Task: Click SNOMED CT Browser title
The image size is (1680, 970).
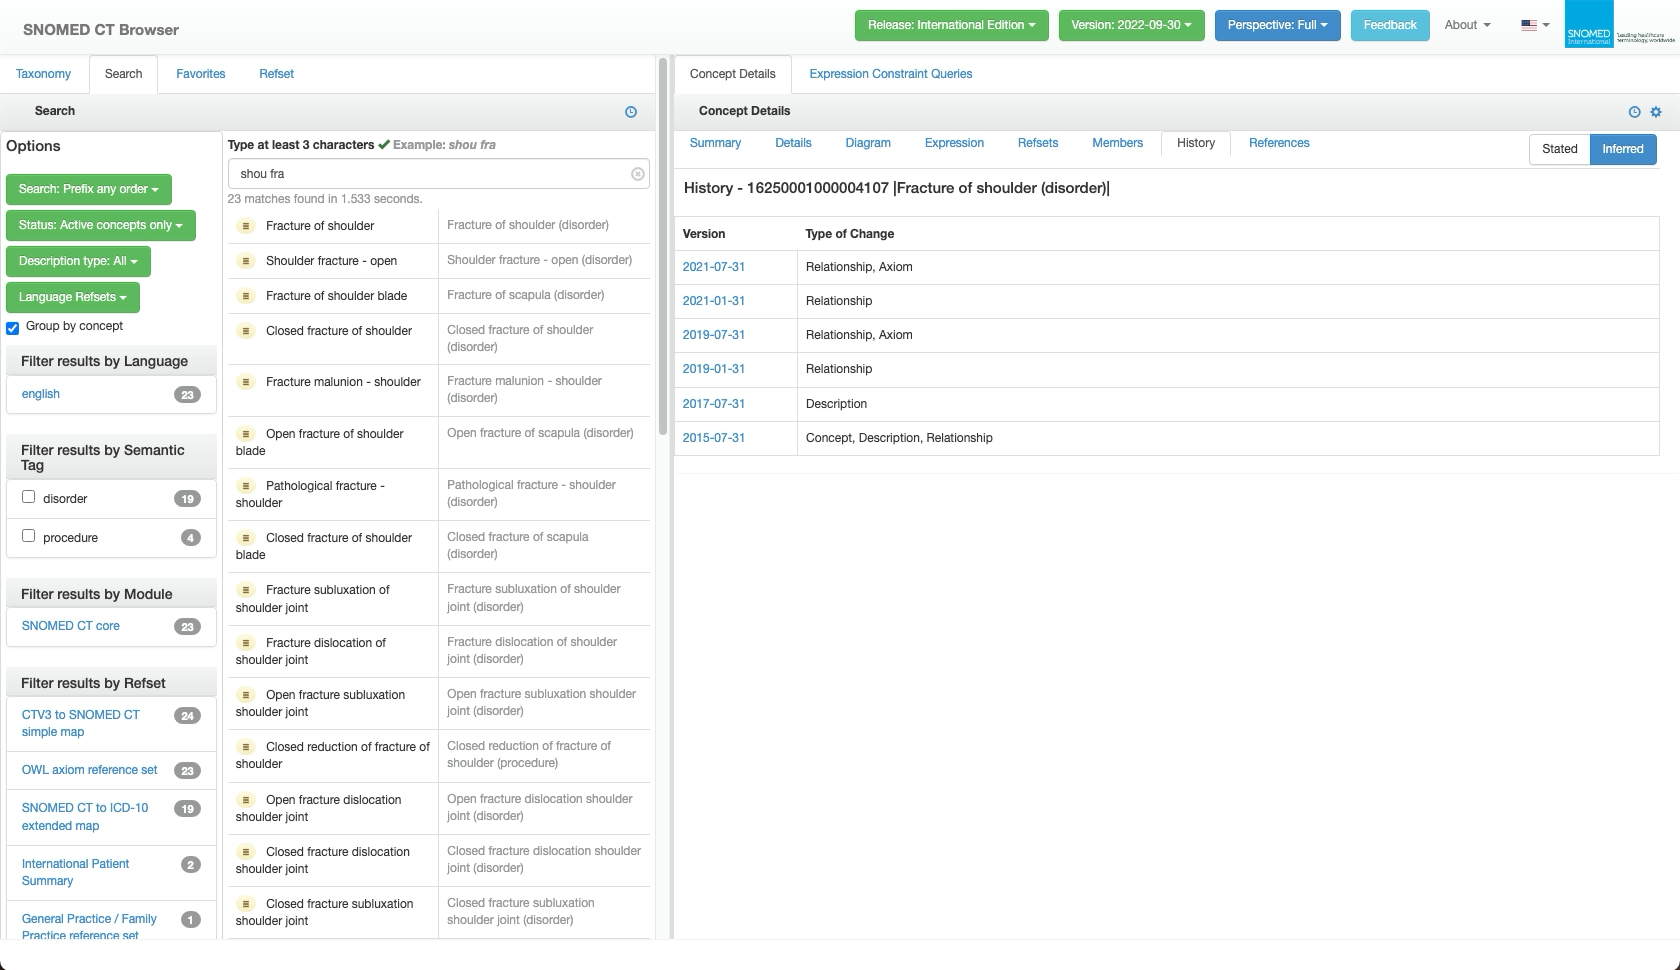Action: coord(101,29)
